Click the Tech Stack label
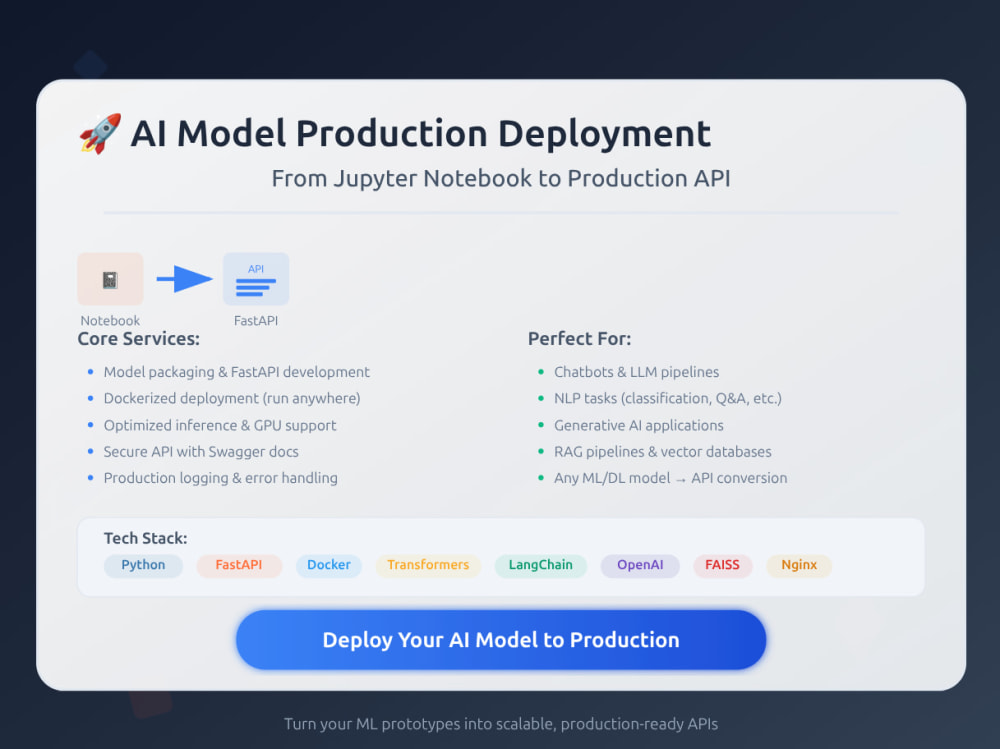1000x749 pixels. coord(145,538)
